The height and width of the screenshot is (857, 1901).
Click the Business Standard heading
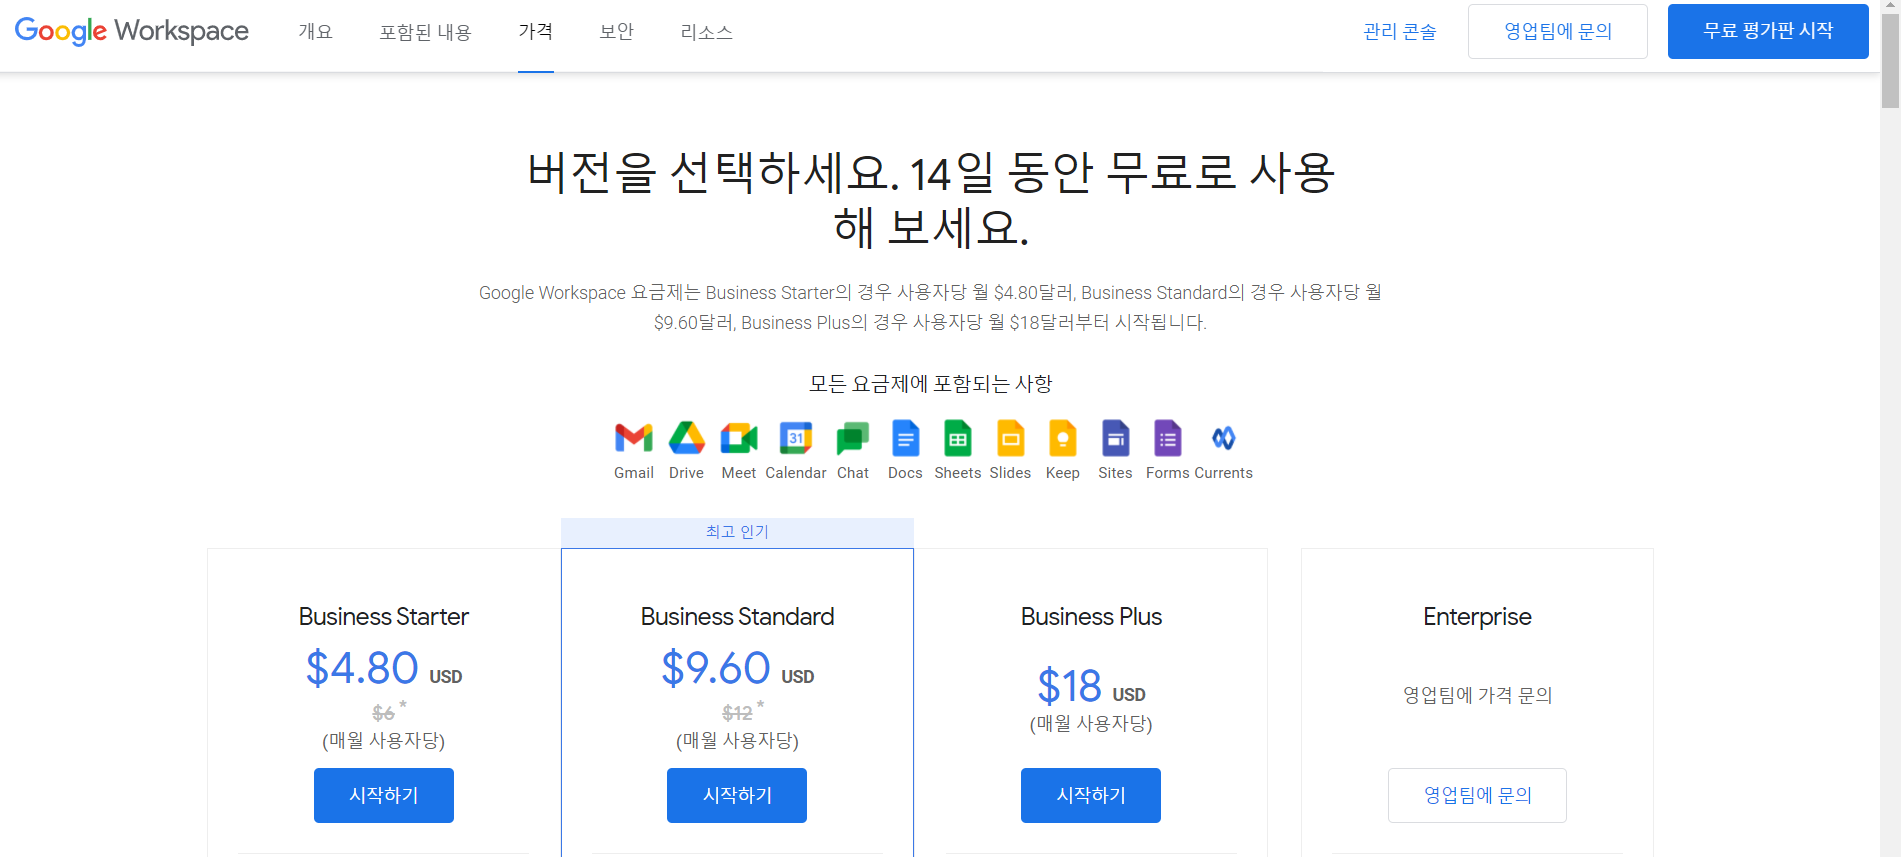coord(737,617)
